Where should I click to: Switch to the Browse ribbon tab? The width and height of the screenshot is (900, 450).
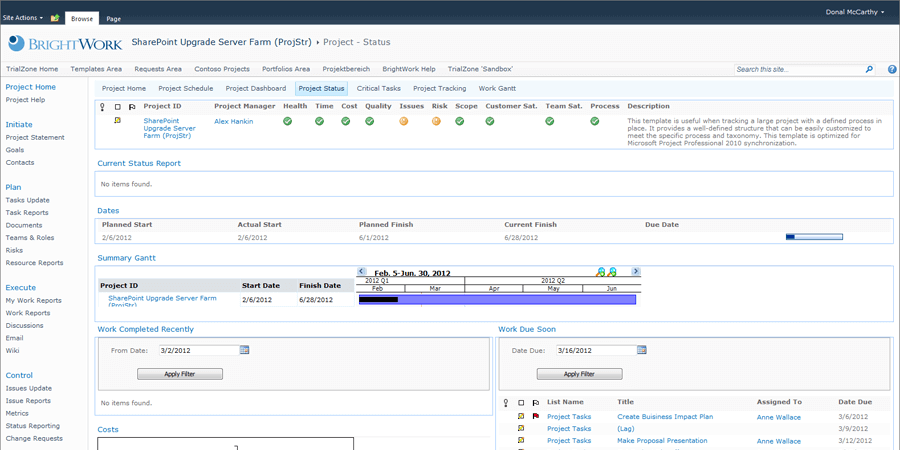click(82, 18)
